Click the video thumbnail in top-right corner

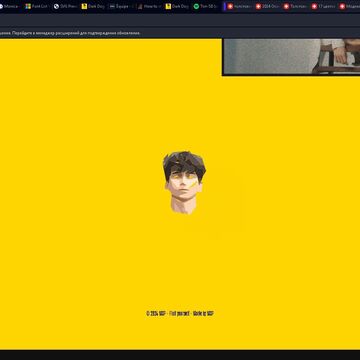(x=291, y=57)
